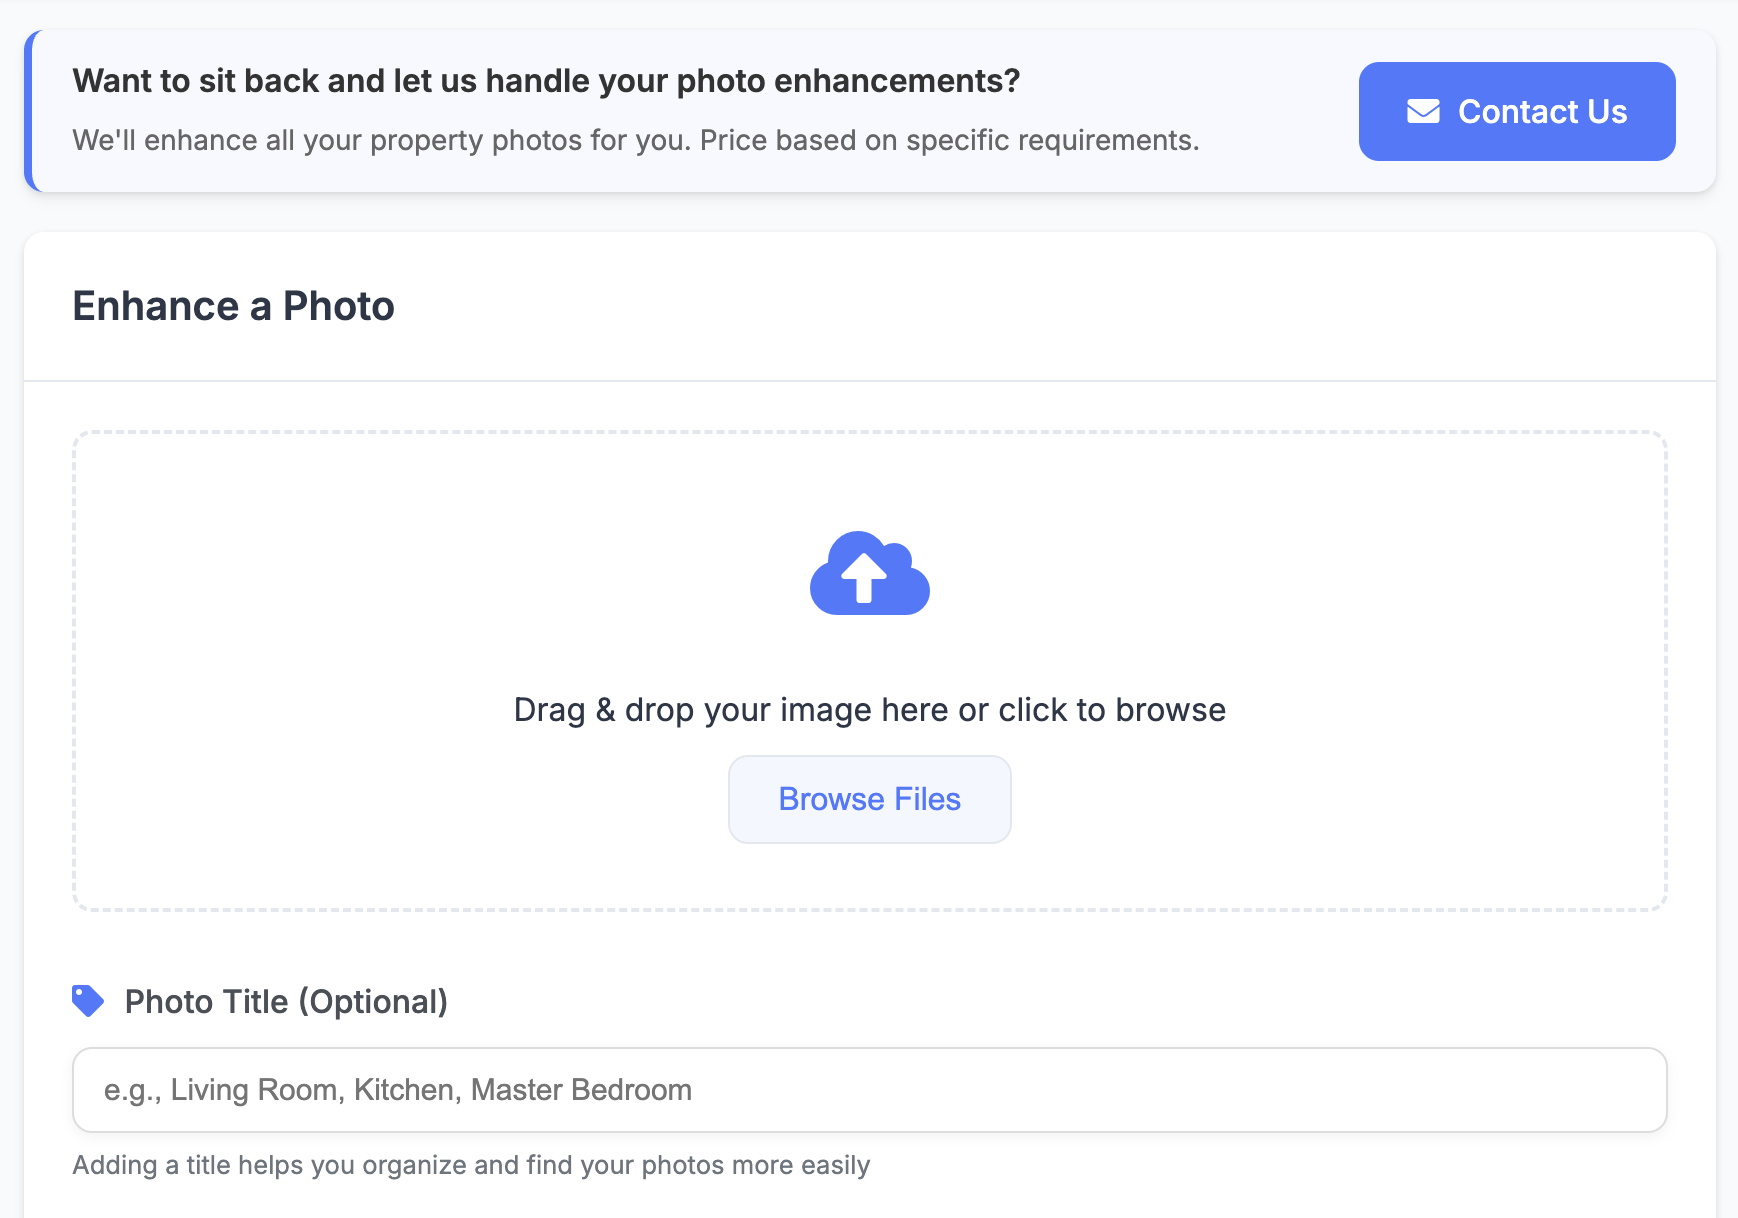Select the white arrow inside the cloud
The height and width of the screenshot is (1218, 1738).
(x=864, y=578)
